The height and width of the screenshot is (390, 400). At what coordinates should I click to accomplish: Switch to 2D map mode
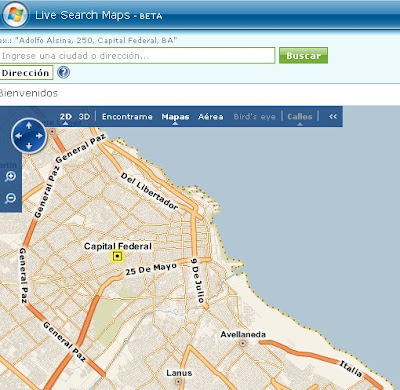(66, 117)
